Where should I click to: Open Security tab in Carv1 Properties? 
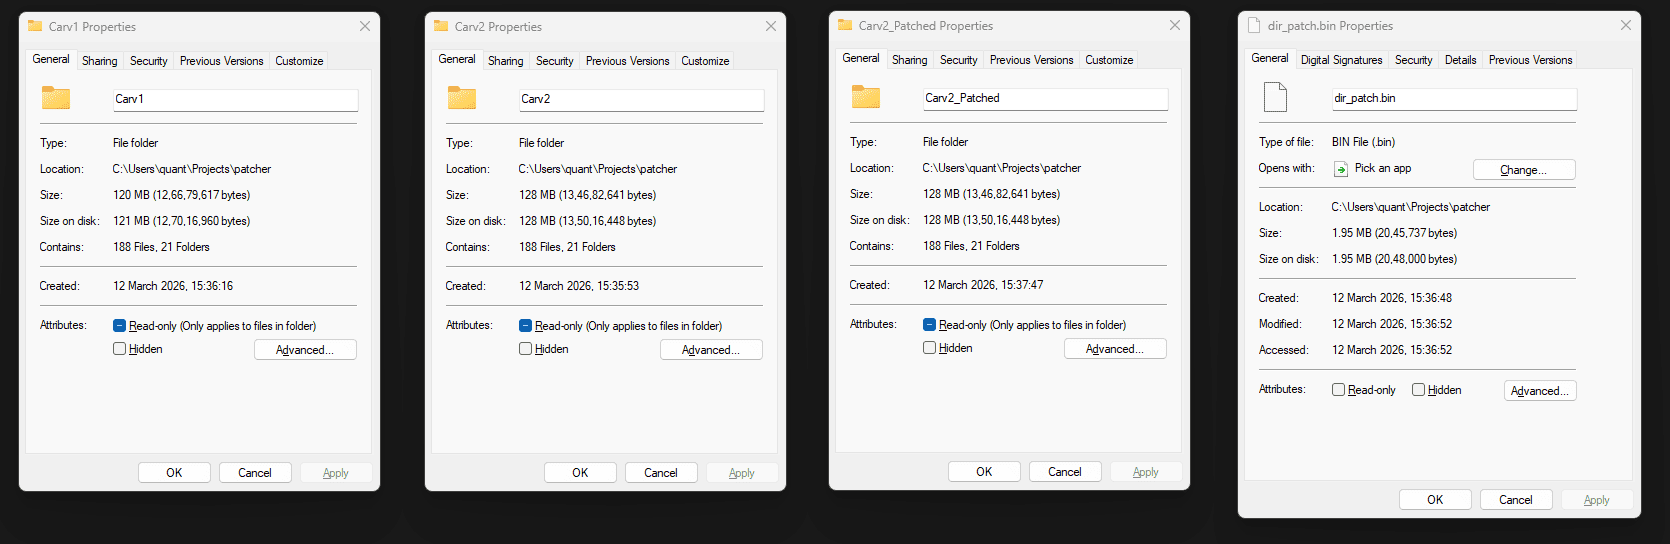pos(149,61)
